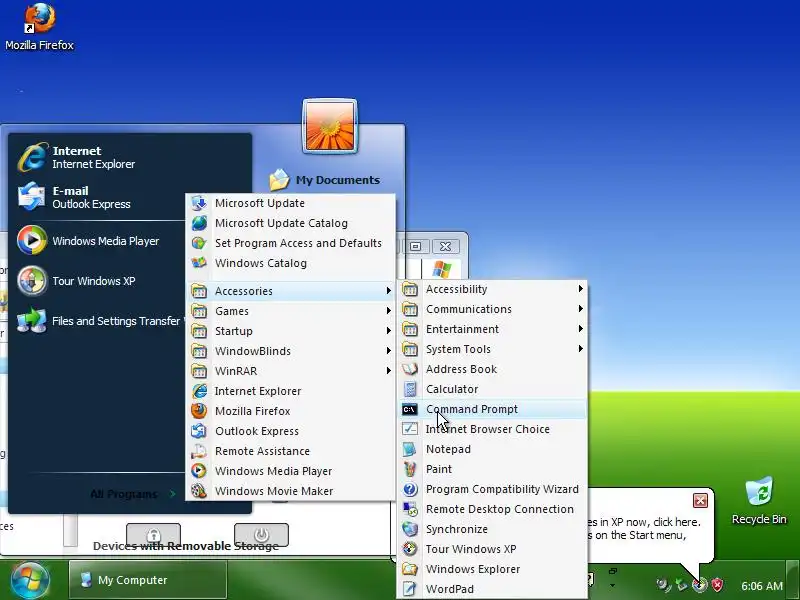Click the 6:06 AM taskbar clock
The width and height of the screenshot is (800, 600).
762,586
